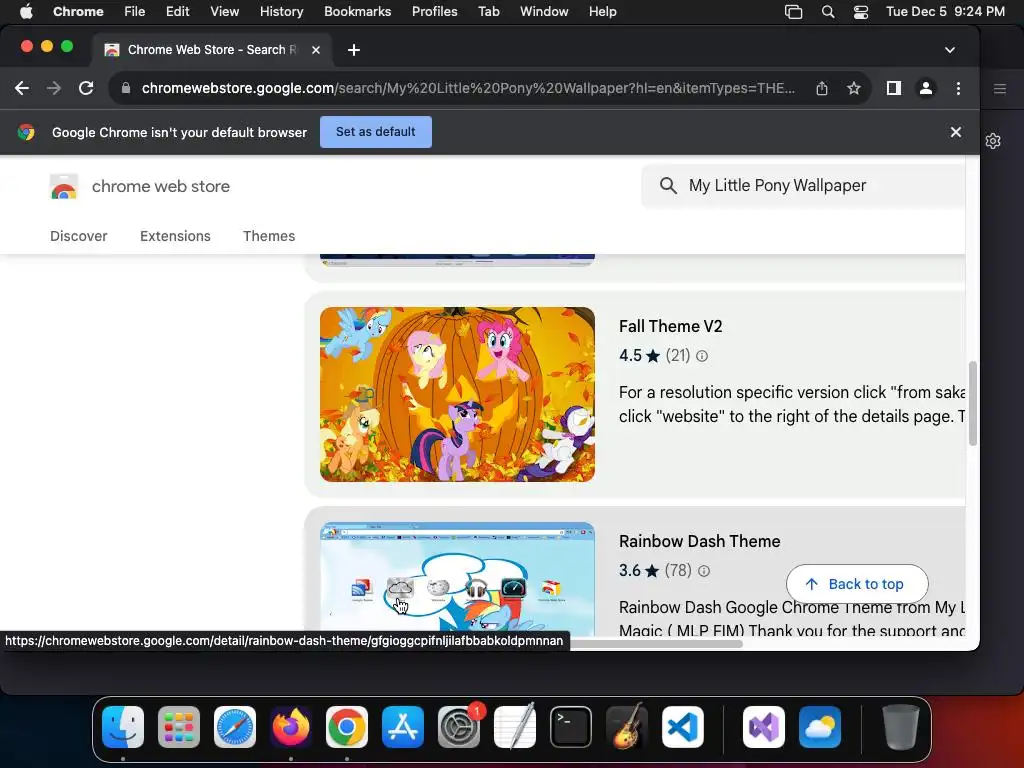Open the Trash in the dock
Screen dimensions: 1024x768
click(x=901, y=727)
